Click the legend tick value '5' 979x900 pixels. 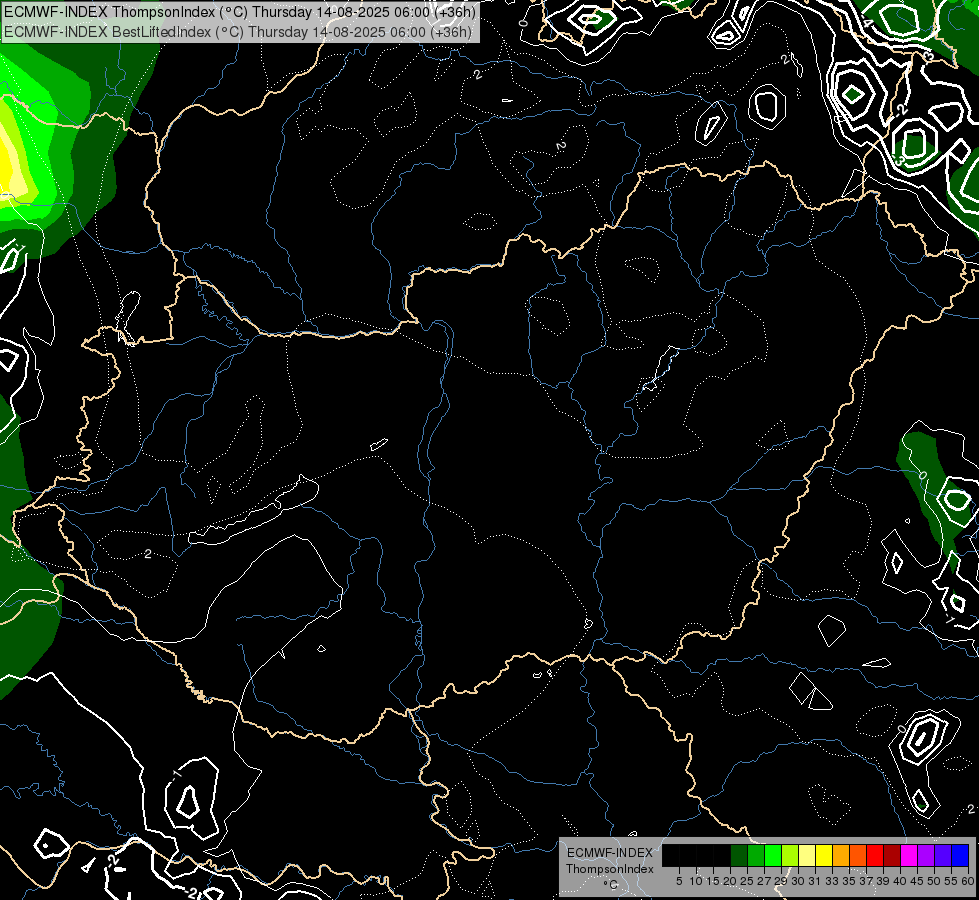click(679, 881)
